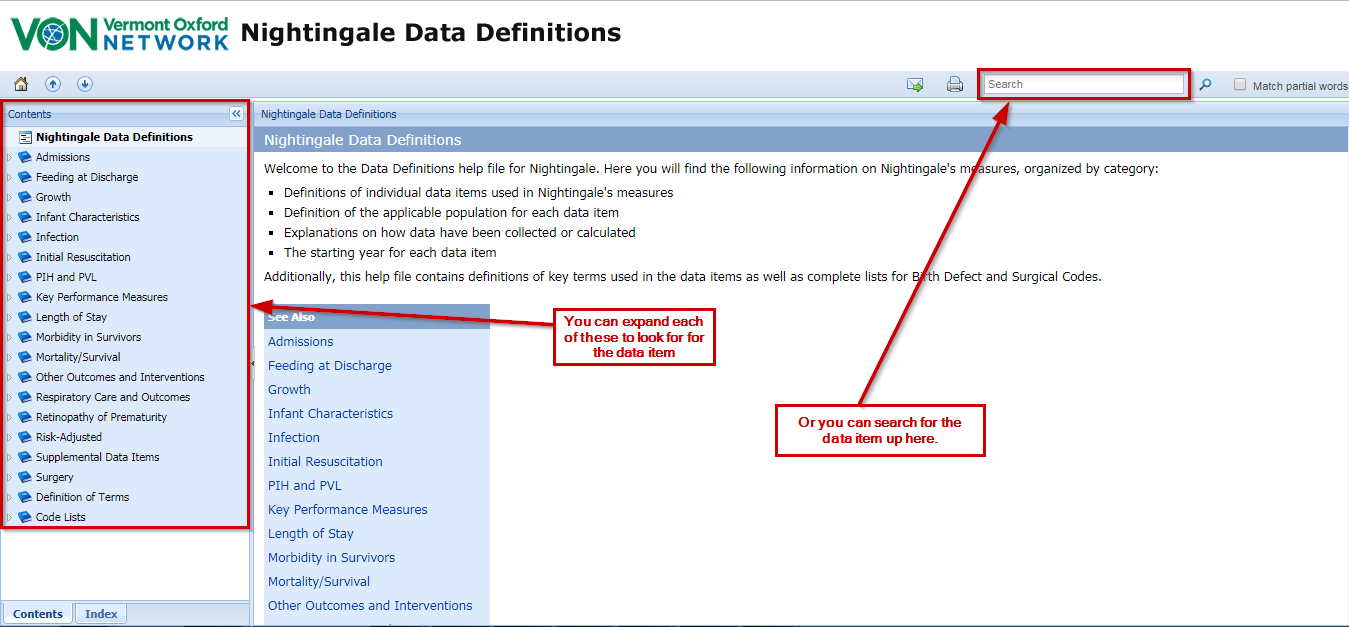The image size is (1349, 627).
Task: Select Nightingale Data Definitions in tree
Action: tap(114, 137)
